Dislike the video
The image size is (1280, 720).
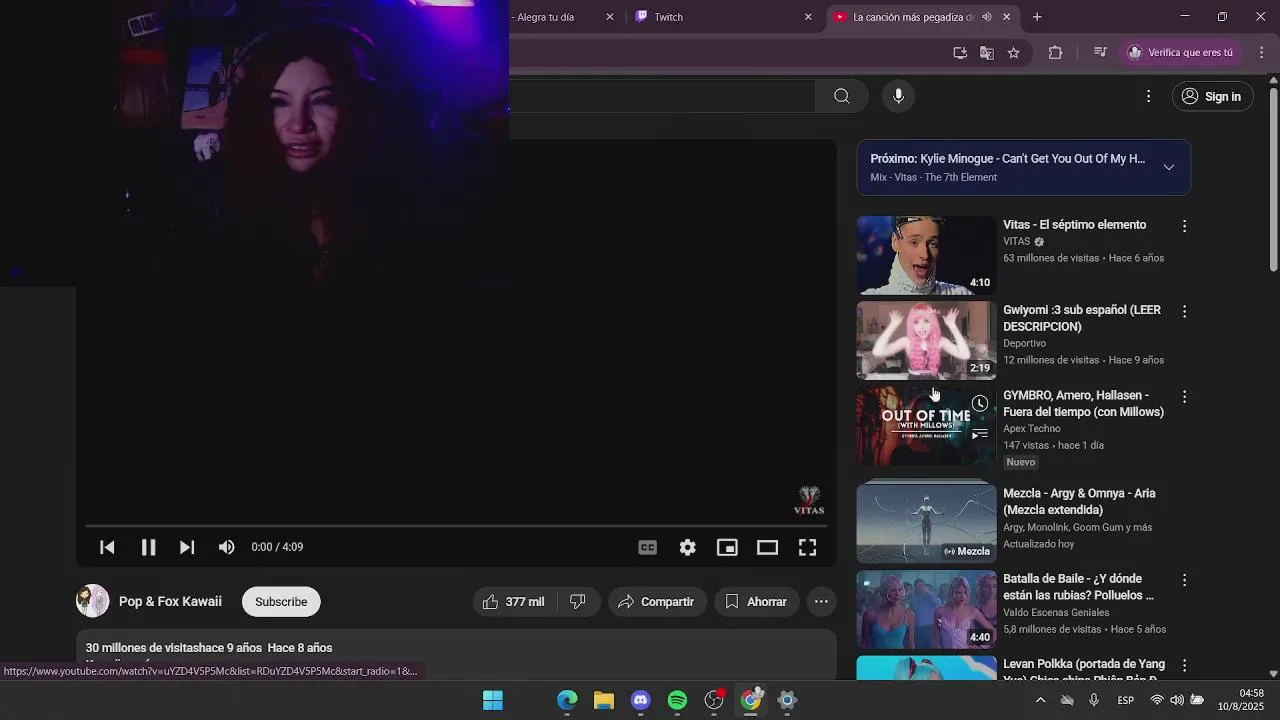pos(578,601)
